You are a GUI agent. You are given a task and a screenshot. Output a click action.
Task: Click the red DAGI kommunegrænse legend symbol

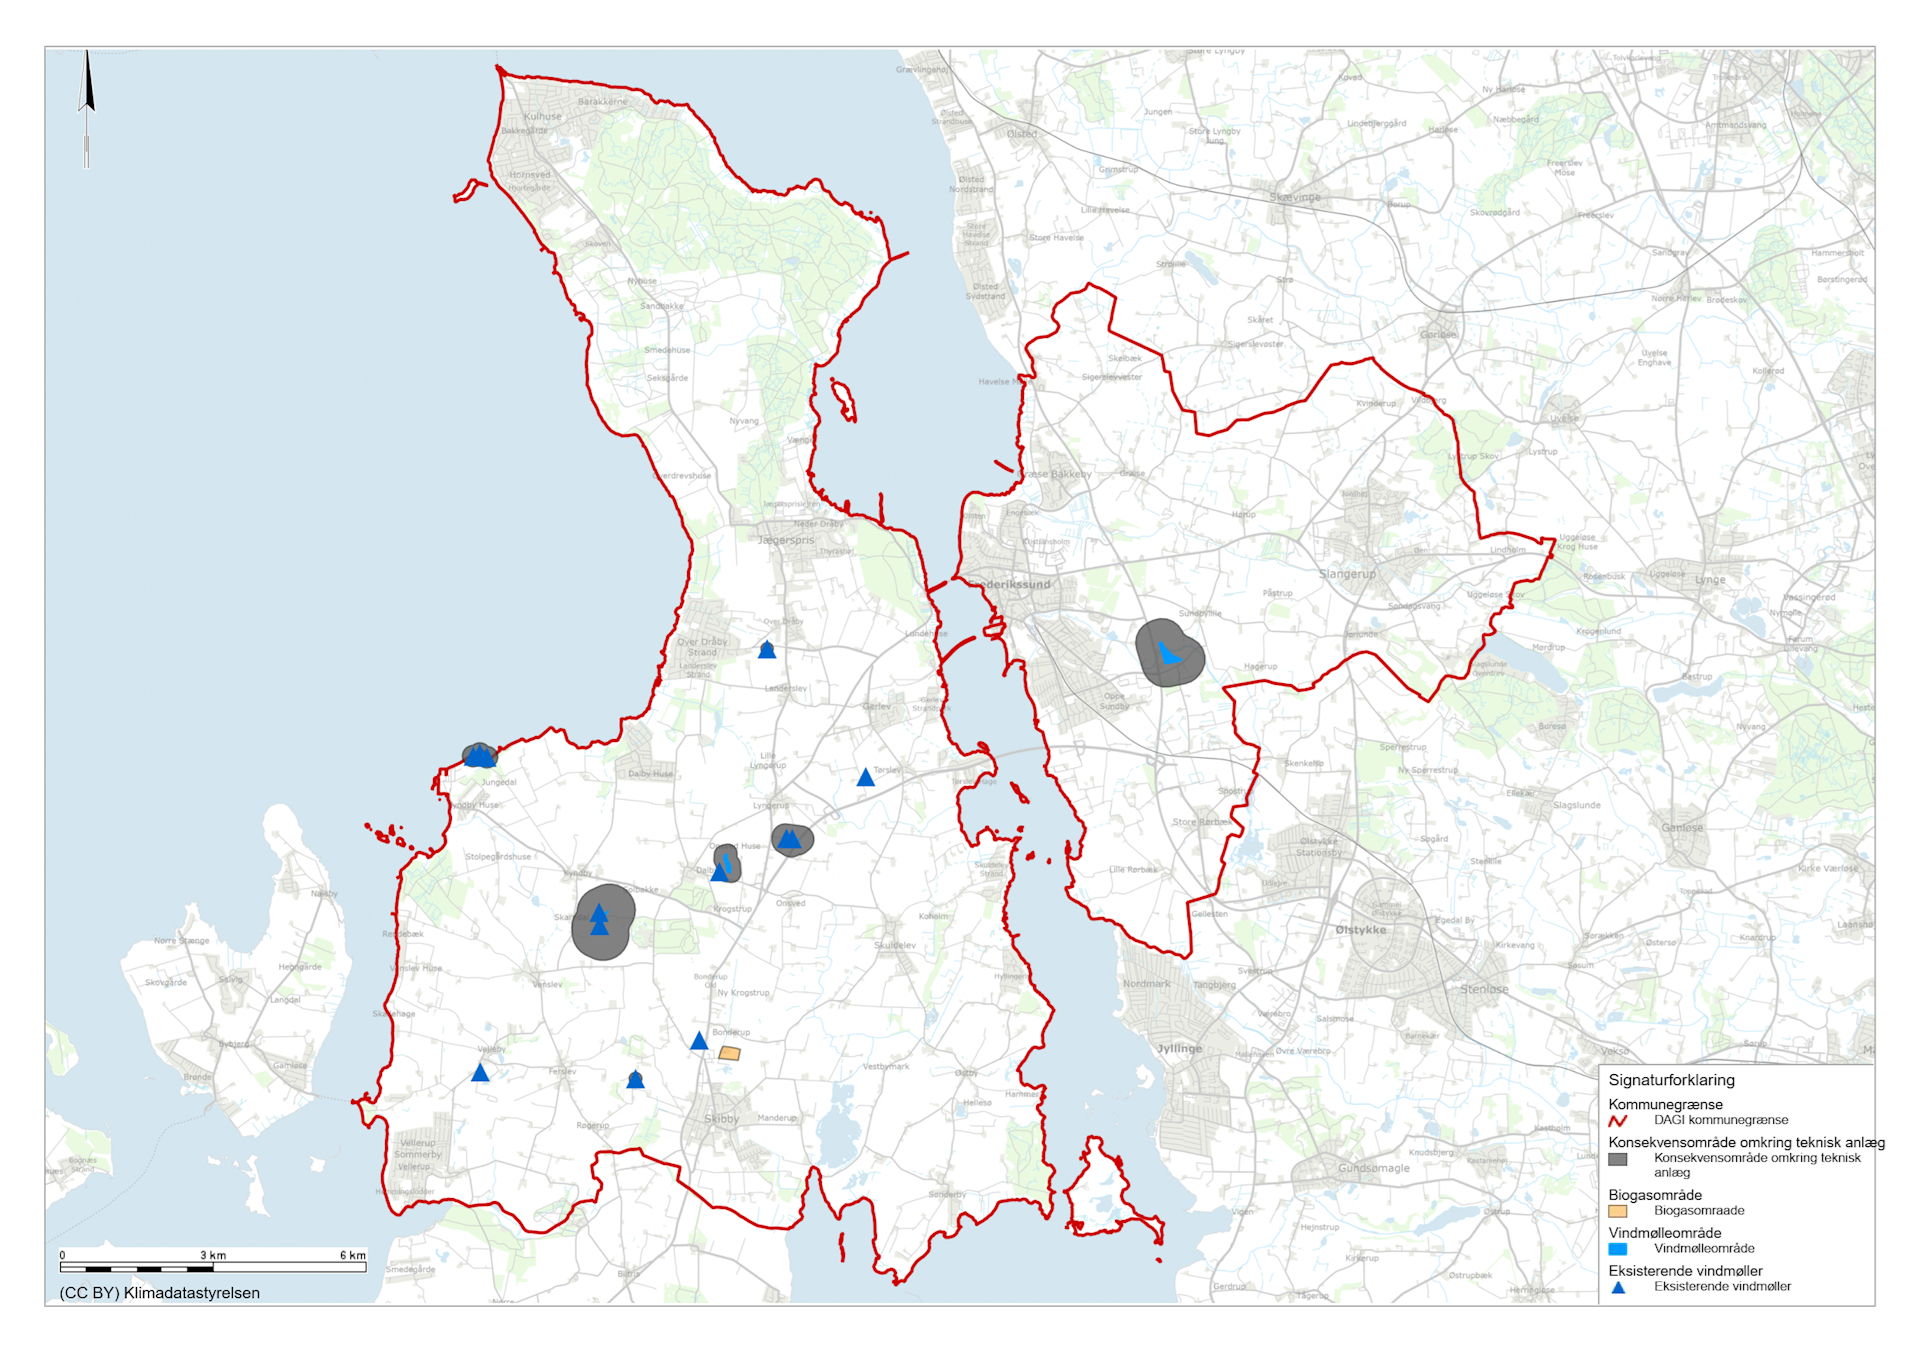tap(1618, 1121)
